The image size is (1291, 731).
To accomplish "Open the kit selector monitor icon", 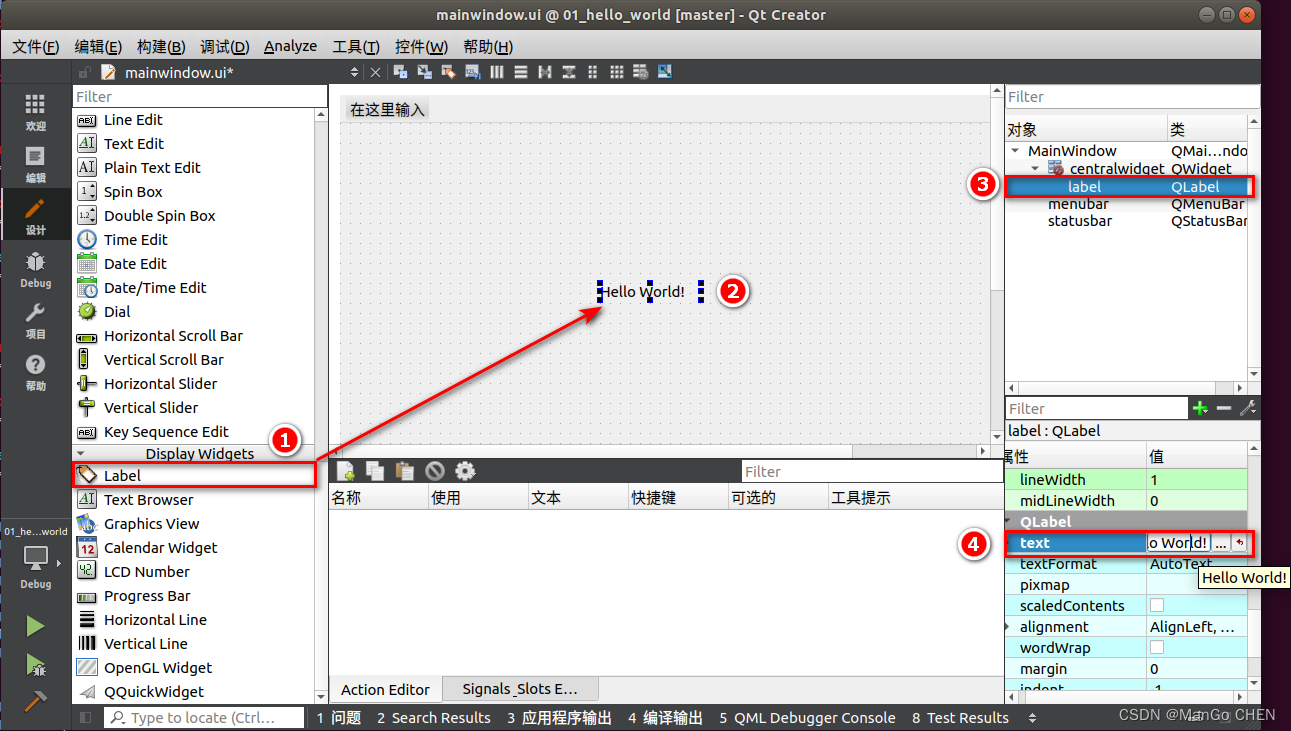I will pyautogui.click(x=35, y=558).
